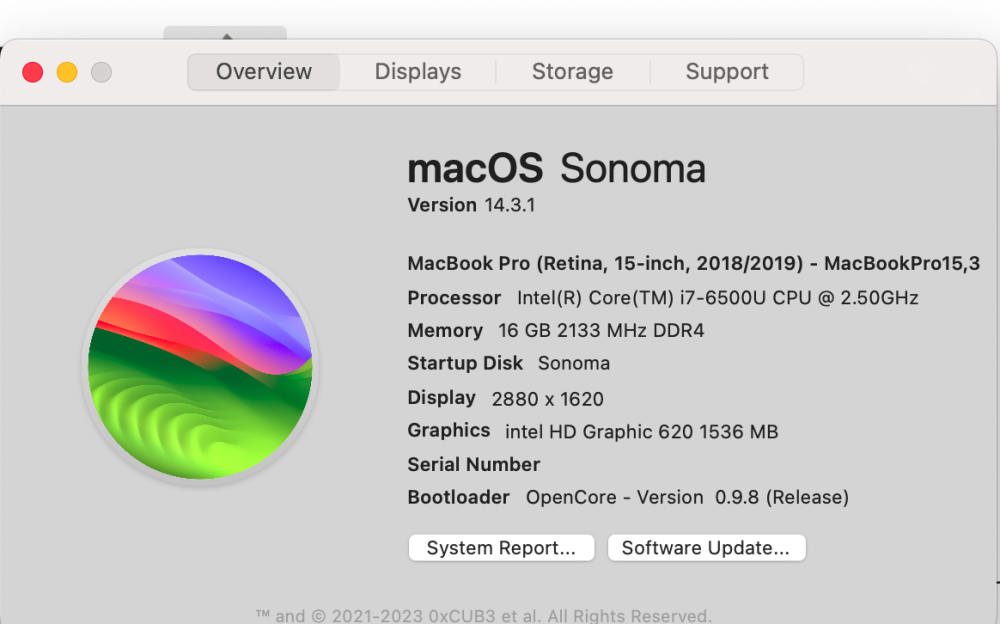The height and width of the screenshot is (624, 1000).
Task: Click the Startup Disk value Sonoma
Action: pos(574,363)
